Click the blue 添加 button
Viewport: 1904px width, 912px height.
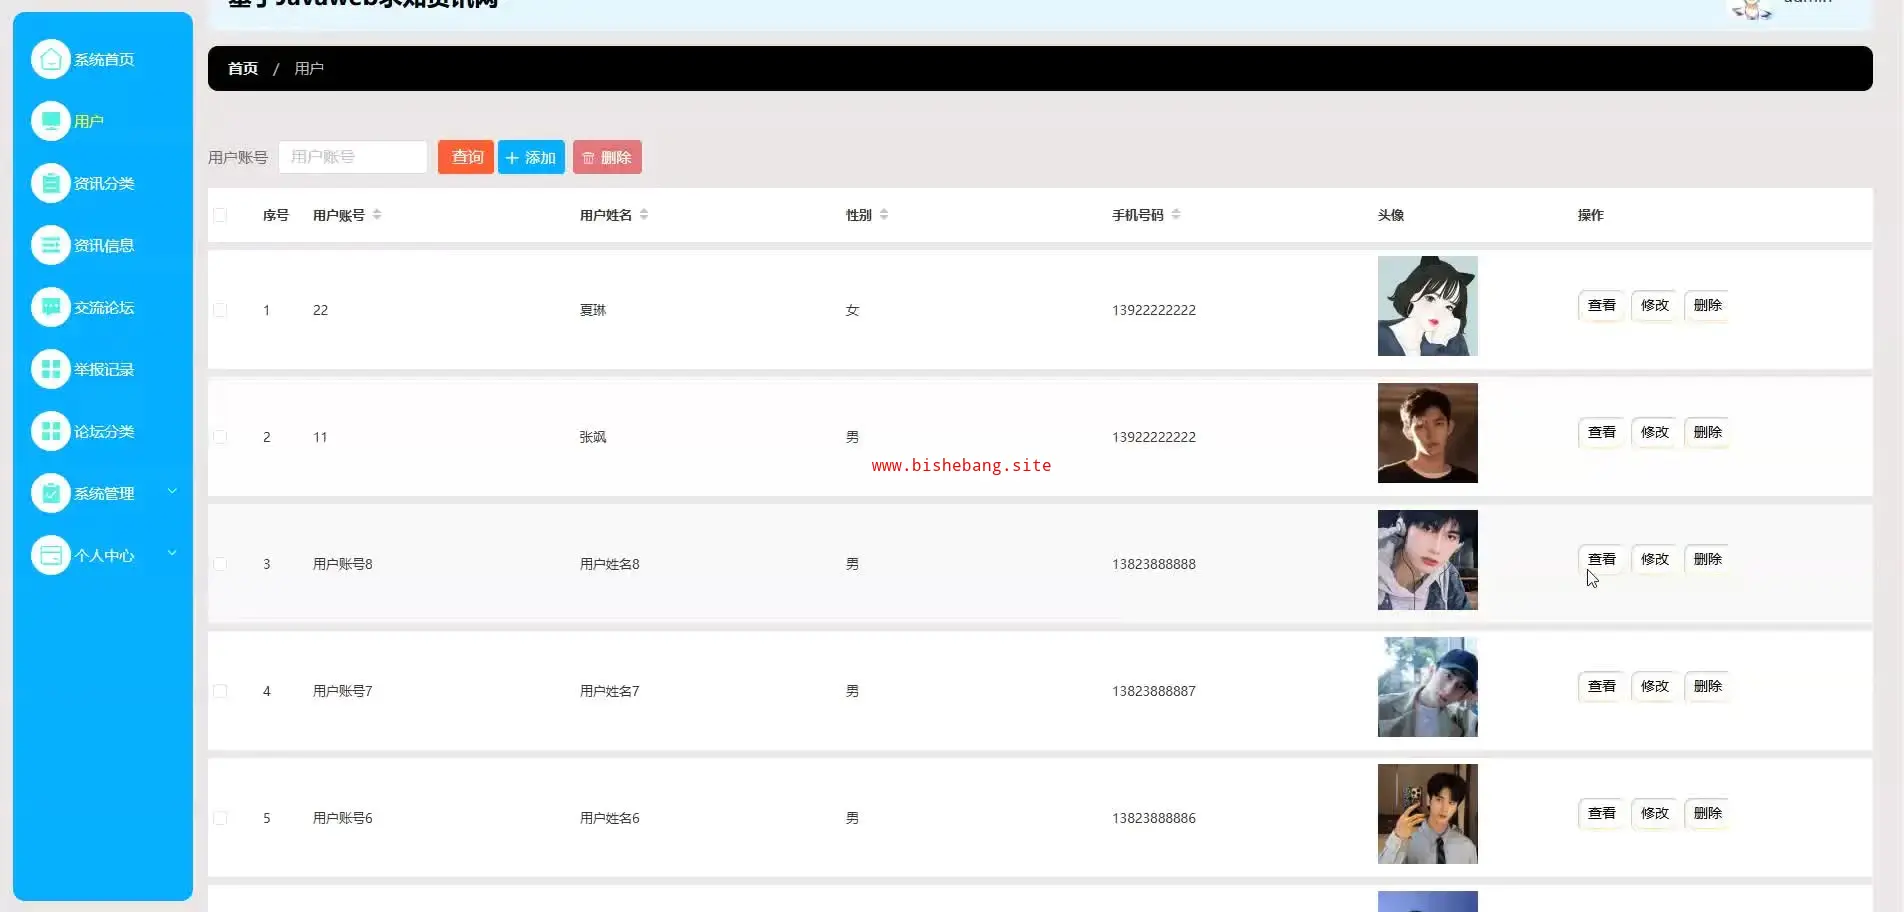point(531,157)
